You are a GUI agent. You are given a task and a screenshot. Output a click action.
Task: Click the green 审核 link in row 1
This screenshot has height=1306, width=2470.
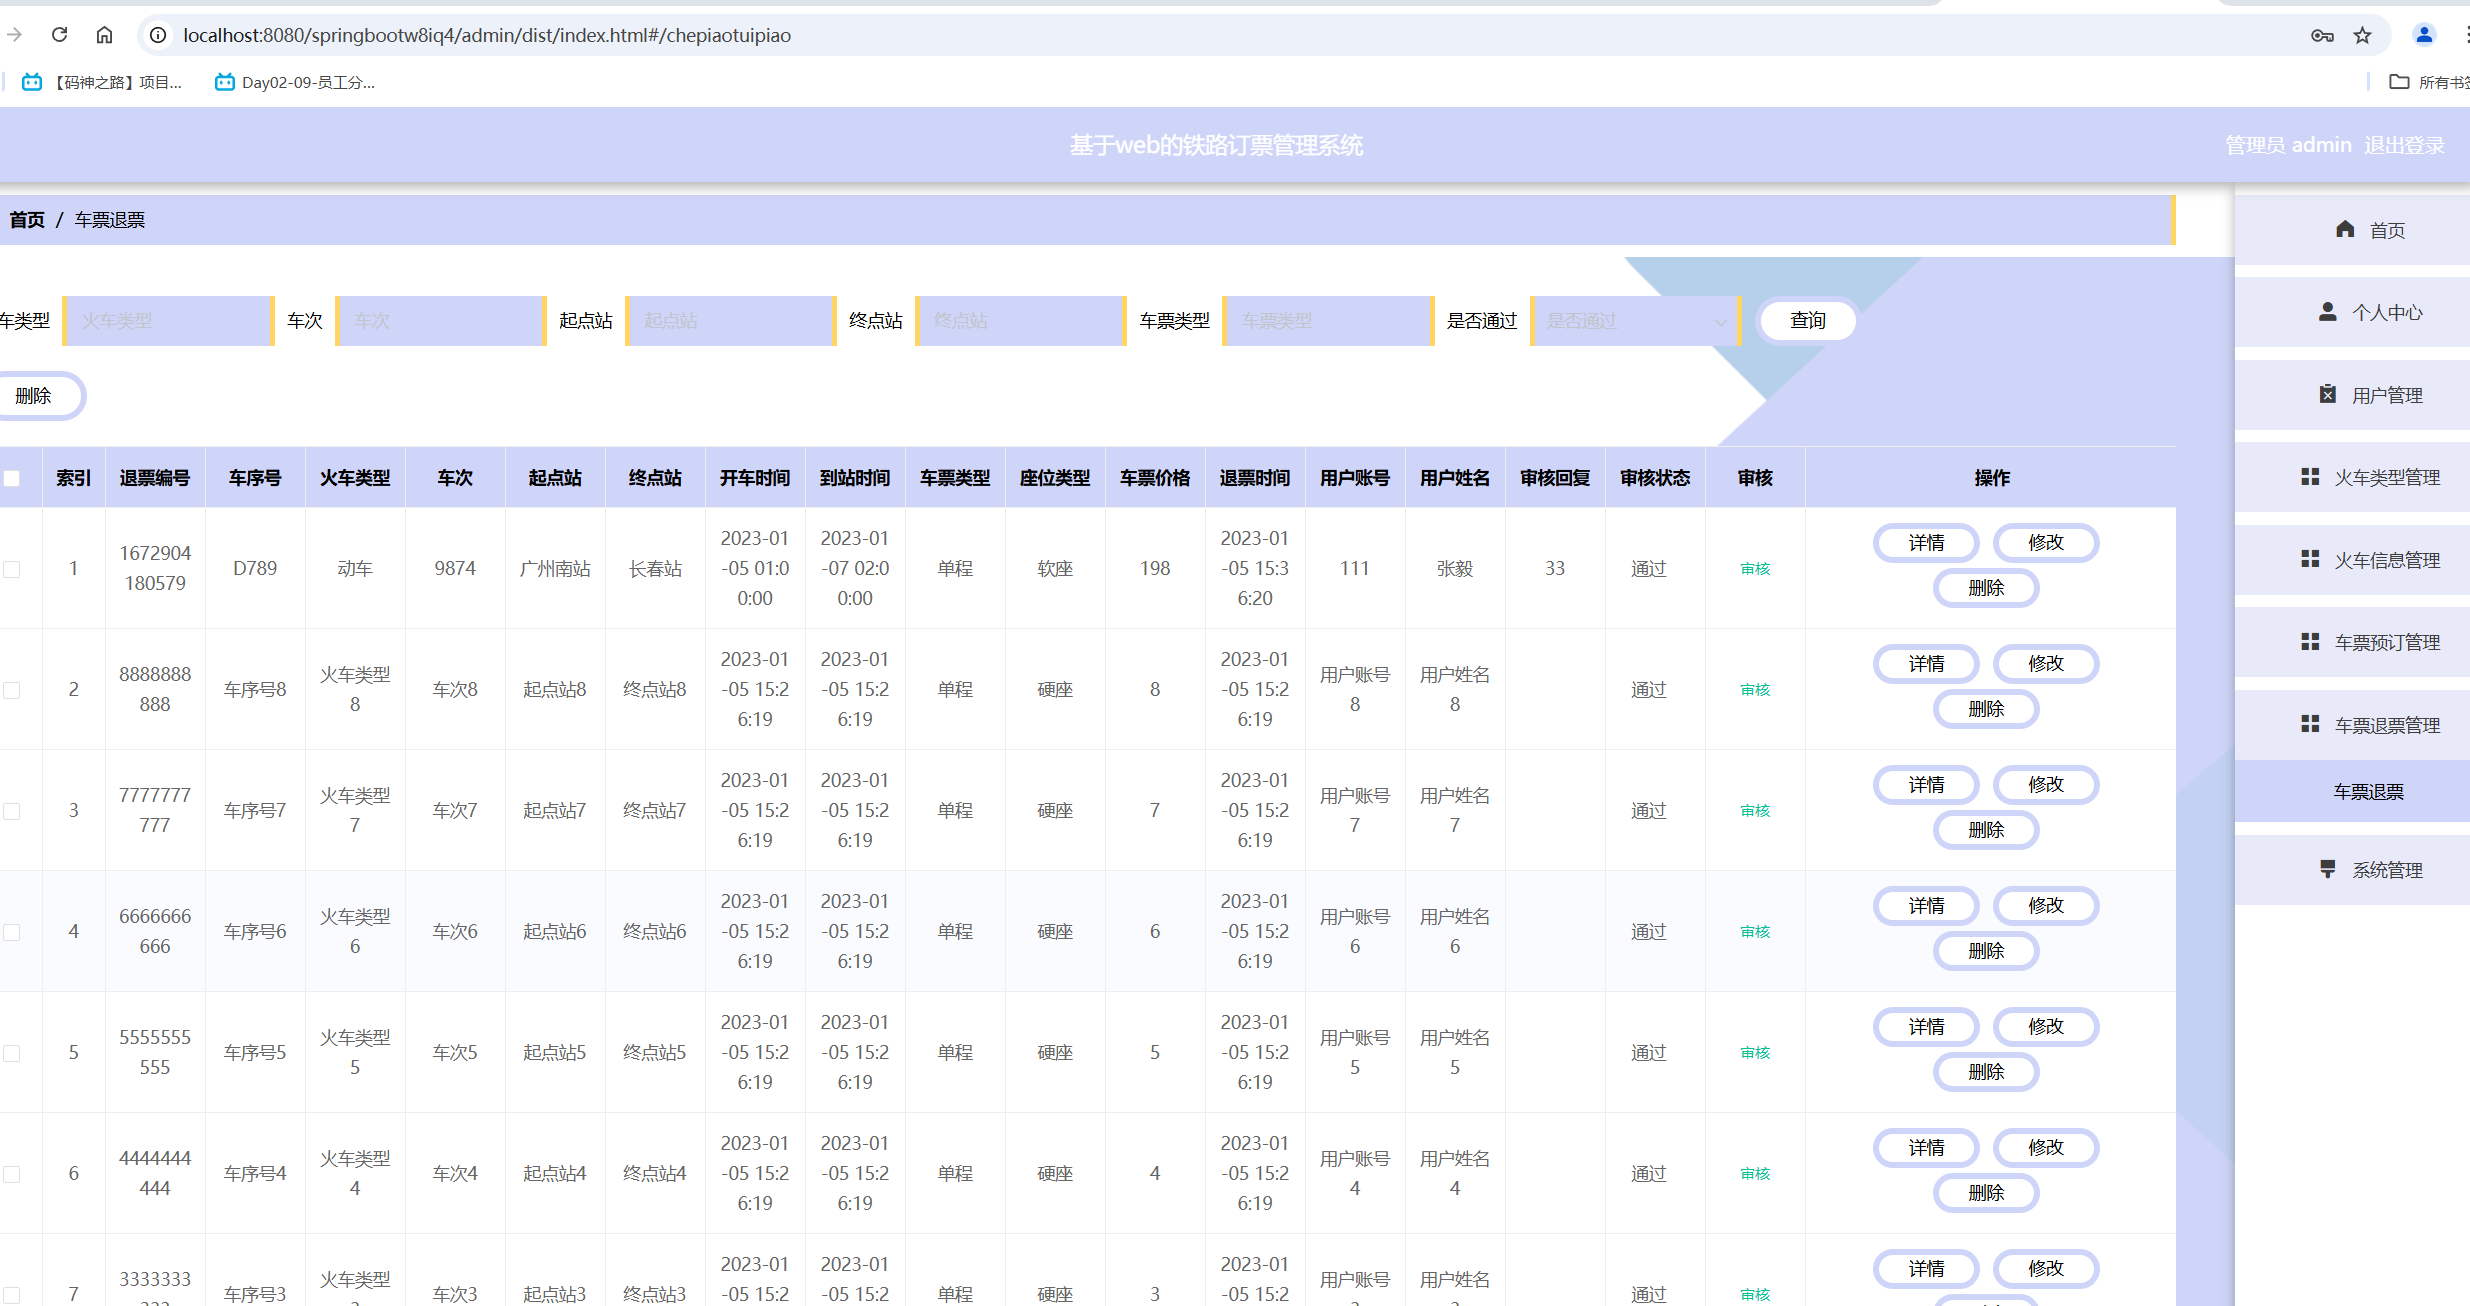click(x=1755, y=569)
